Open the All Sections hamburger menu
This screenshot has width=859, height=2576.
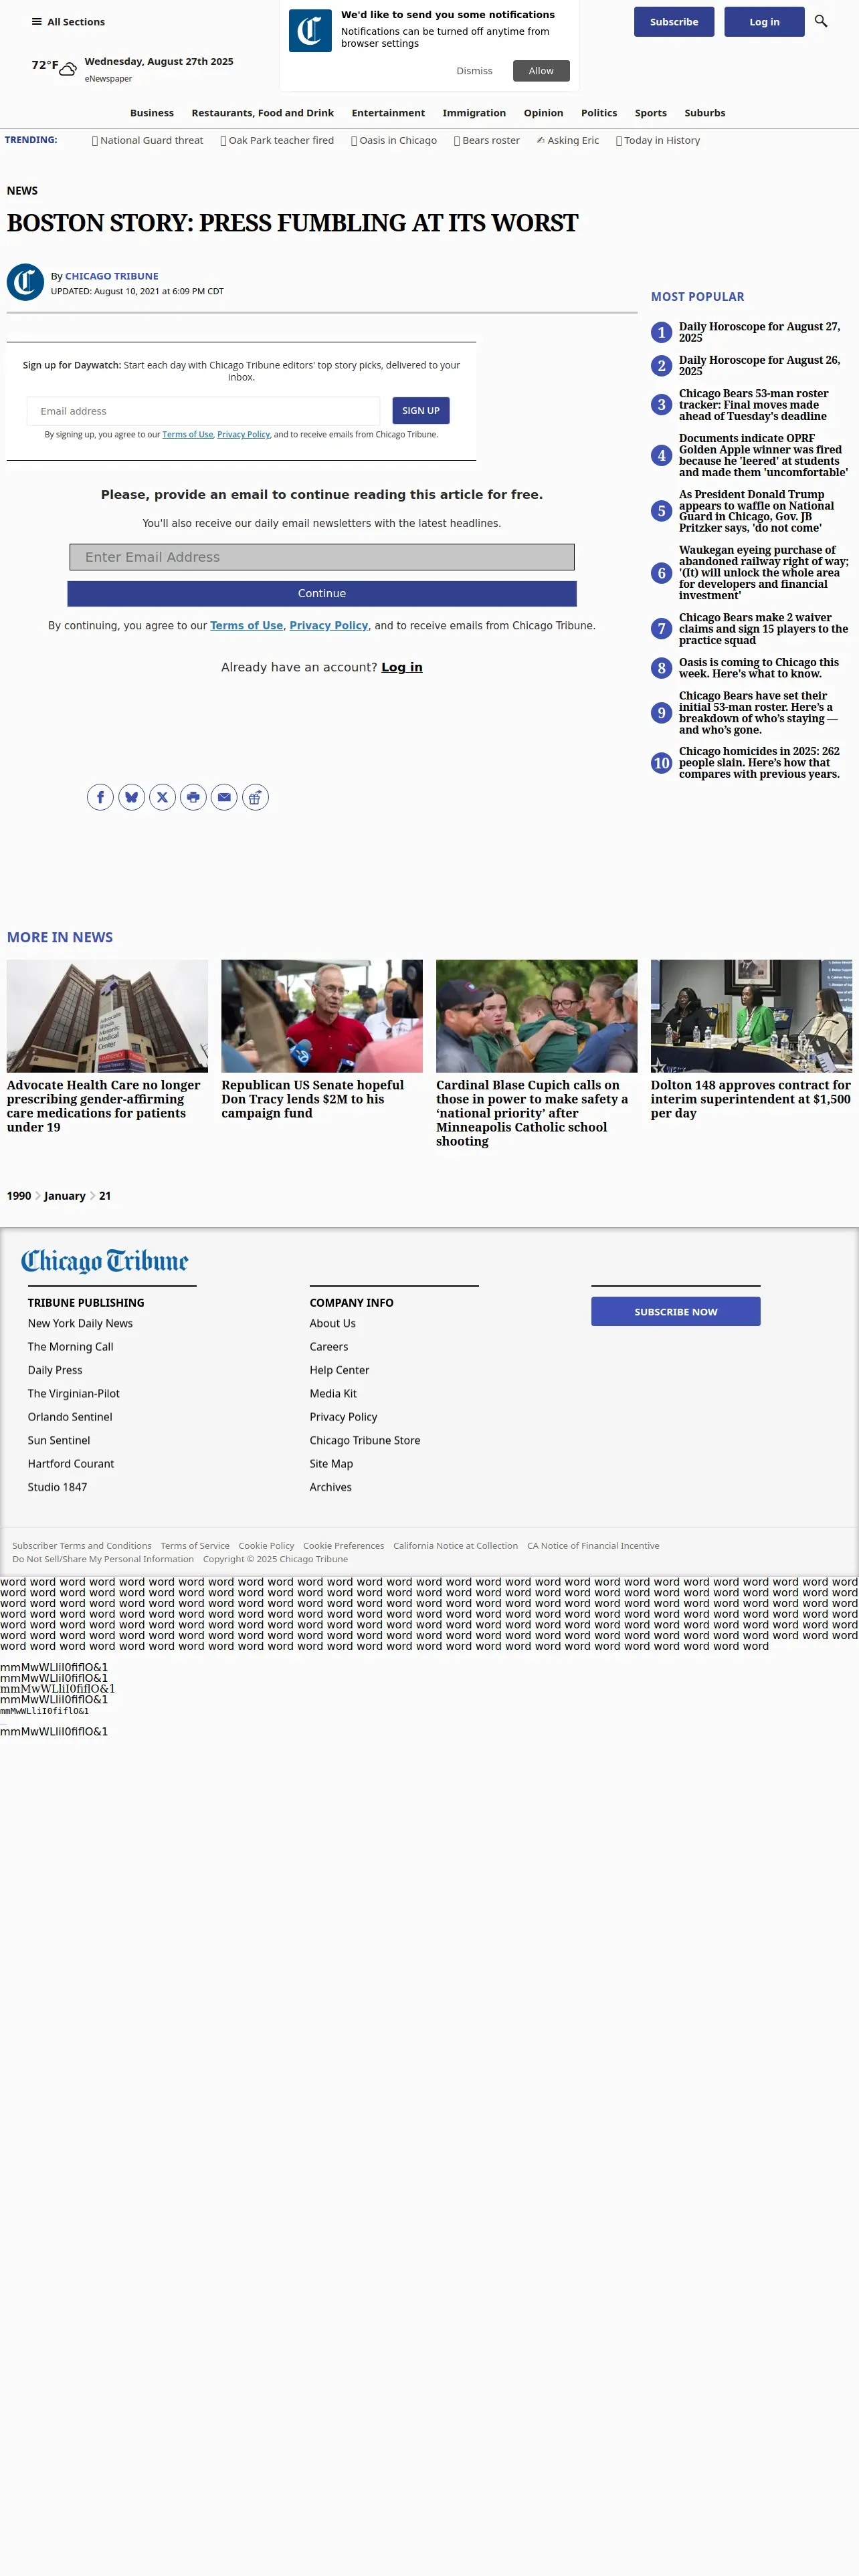[x=68, y=22]
